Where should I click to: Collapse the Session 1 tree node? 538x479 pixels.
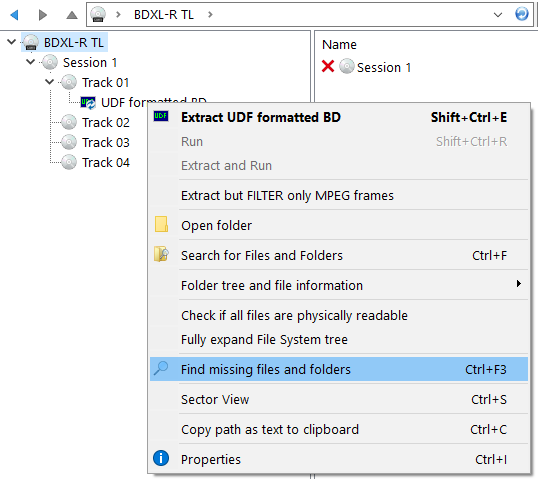click(x=31, y=62)
